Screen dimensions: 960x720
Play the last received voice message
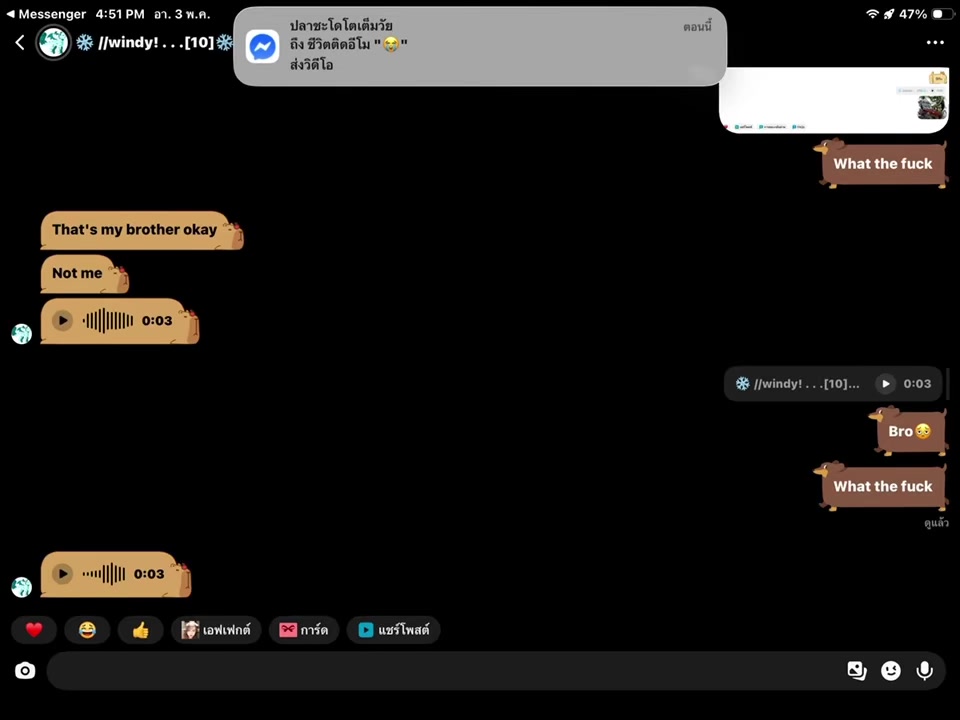tap(62, 574)
